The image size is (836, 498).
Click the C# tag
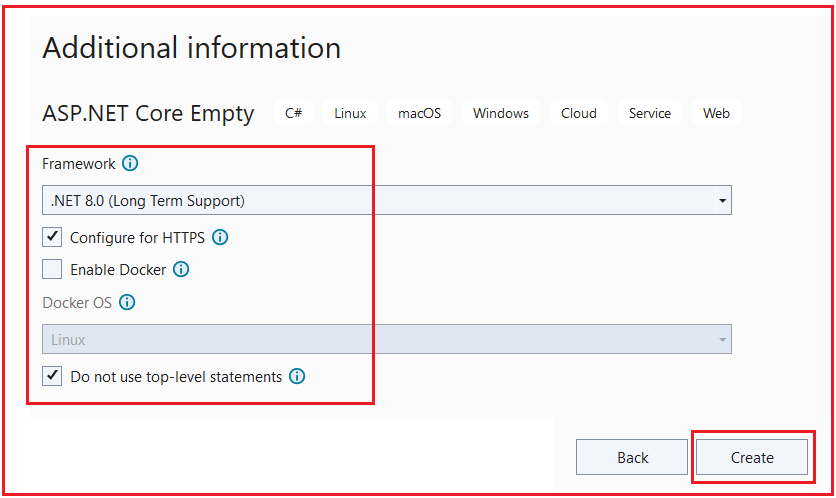pyautogui.click(x=293, y=113)
